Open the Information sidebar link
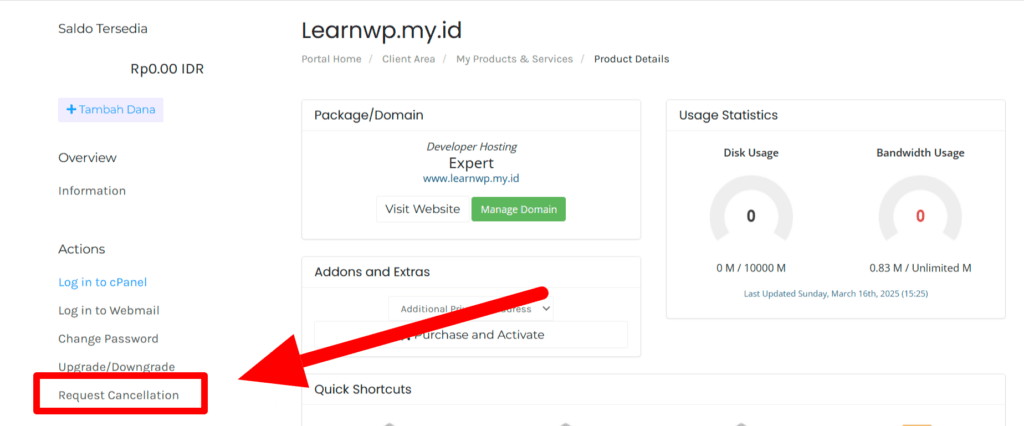This screenshot has width=1024, height=426. (92, 191)
